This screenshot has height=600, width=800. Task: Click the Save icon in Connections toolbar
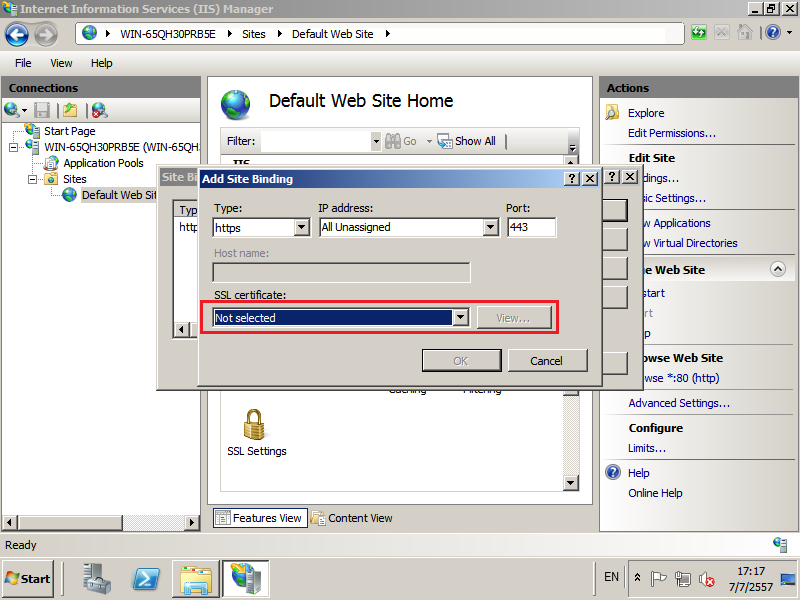(x=42, y=111)
